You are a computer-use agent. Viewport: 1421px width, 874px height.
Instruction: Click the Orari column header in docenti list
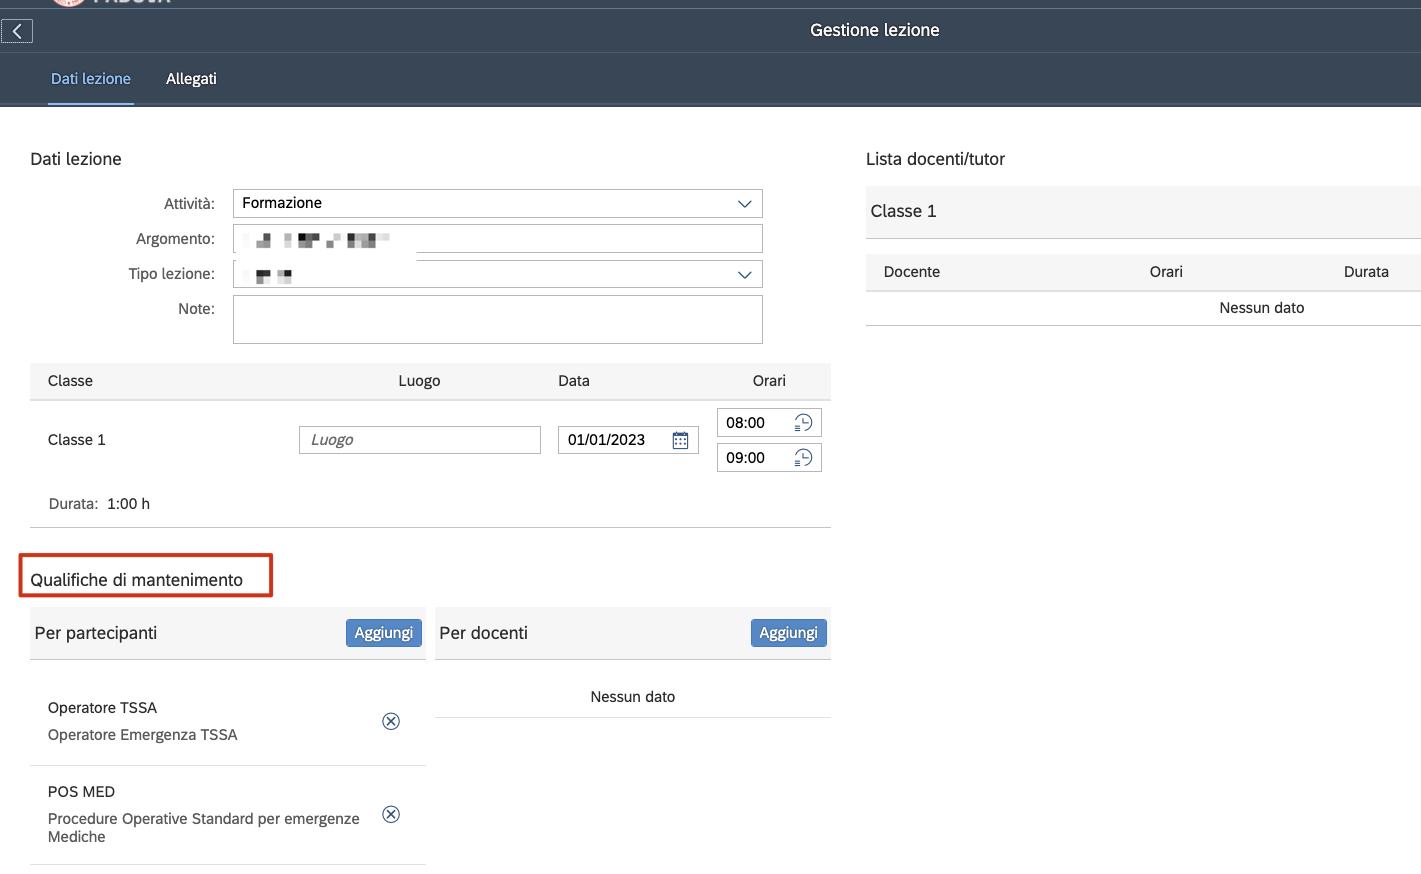1165,272
